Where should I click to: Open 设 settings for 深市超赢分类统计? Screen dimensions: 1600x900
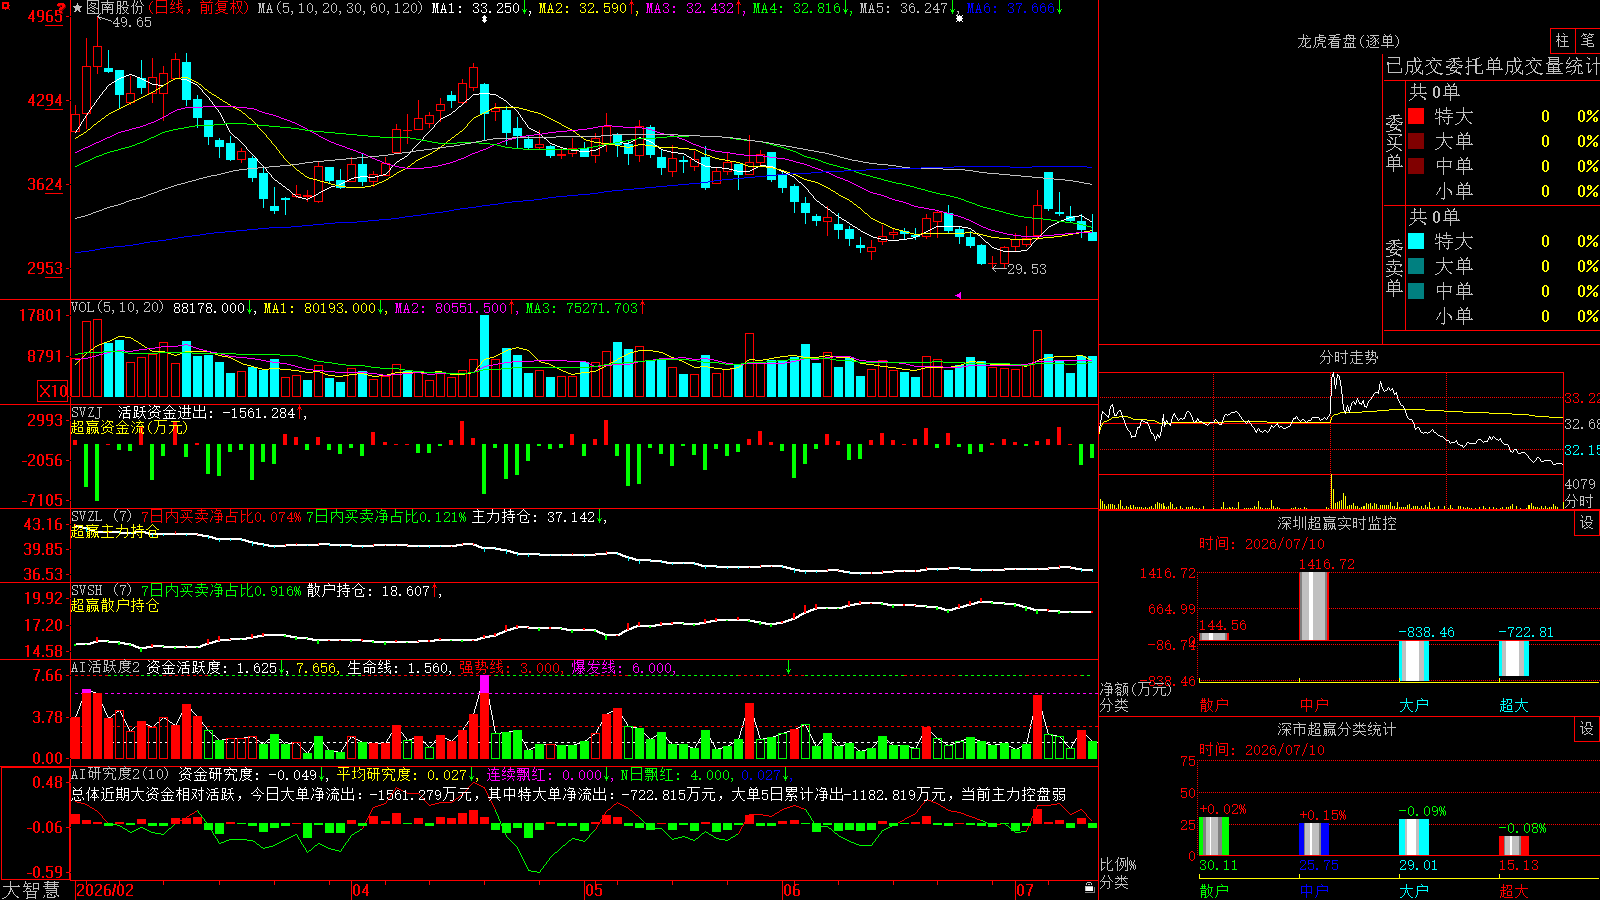point(1587,729)
